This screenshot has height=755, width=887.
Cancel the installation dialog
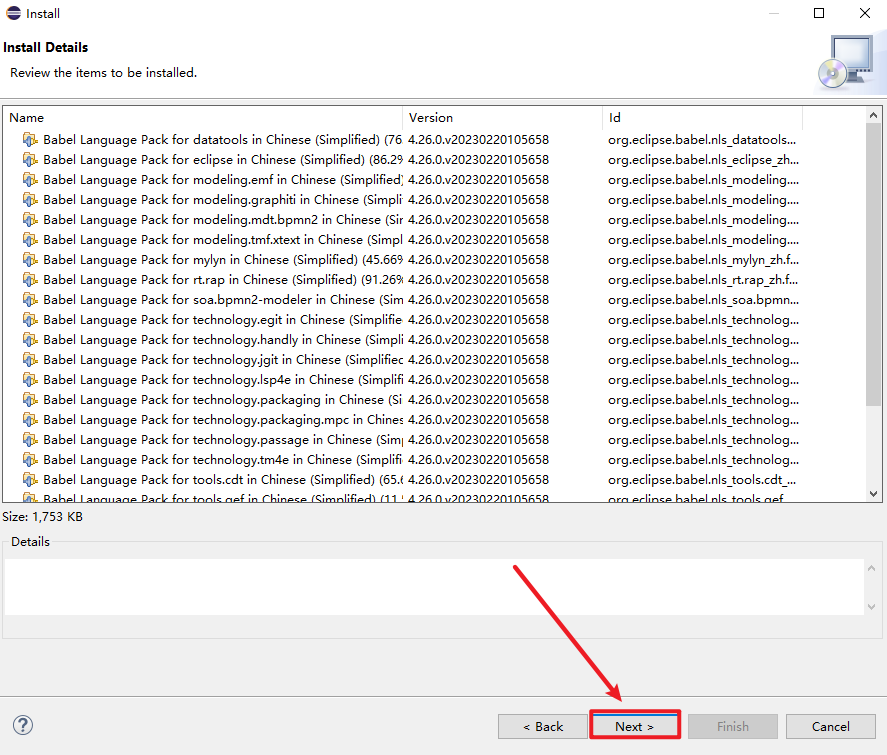pos(830,726)
